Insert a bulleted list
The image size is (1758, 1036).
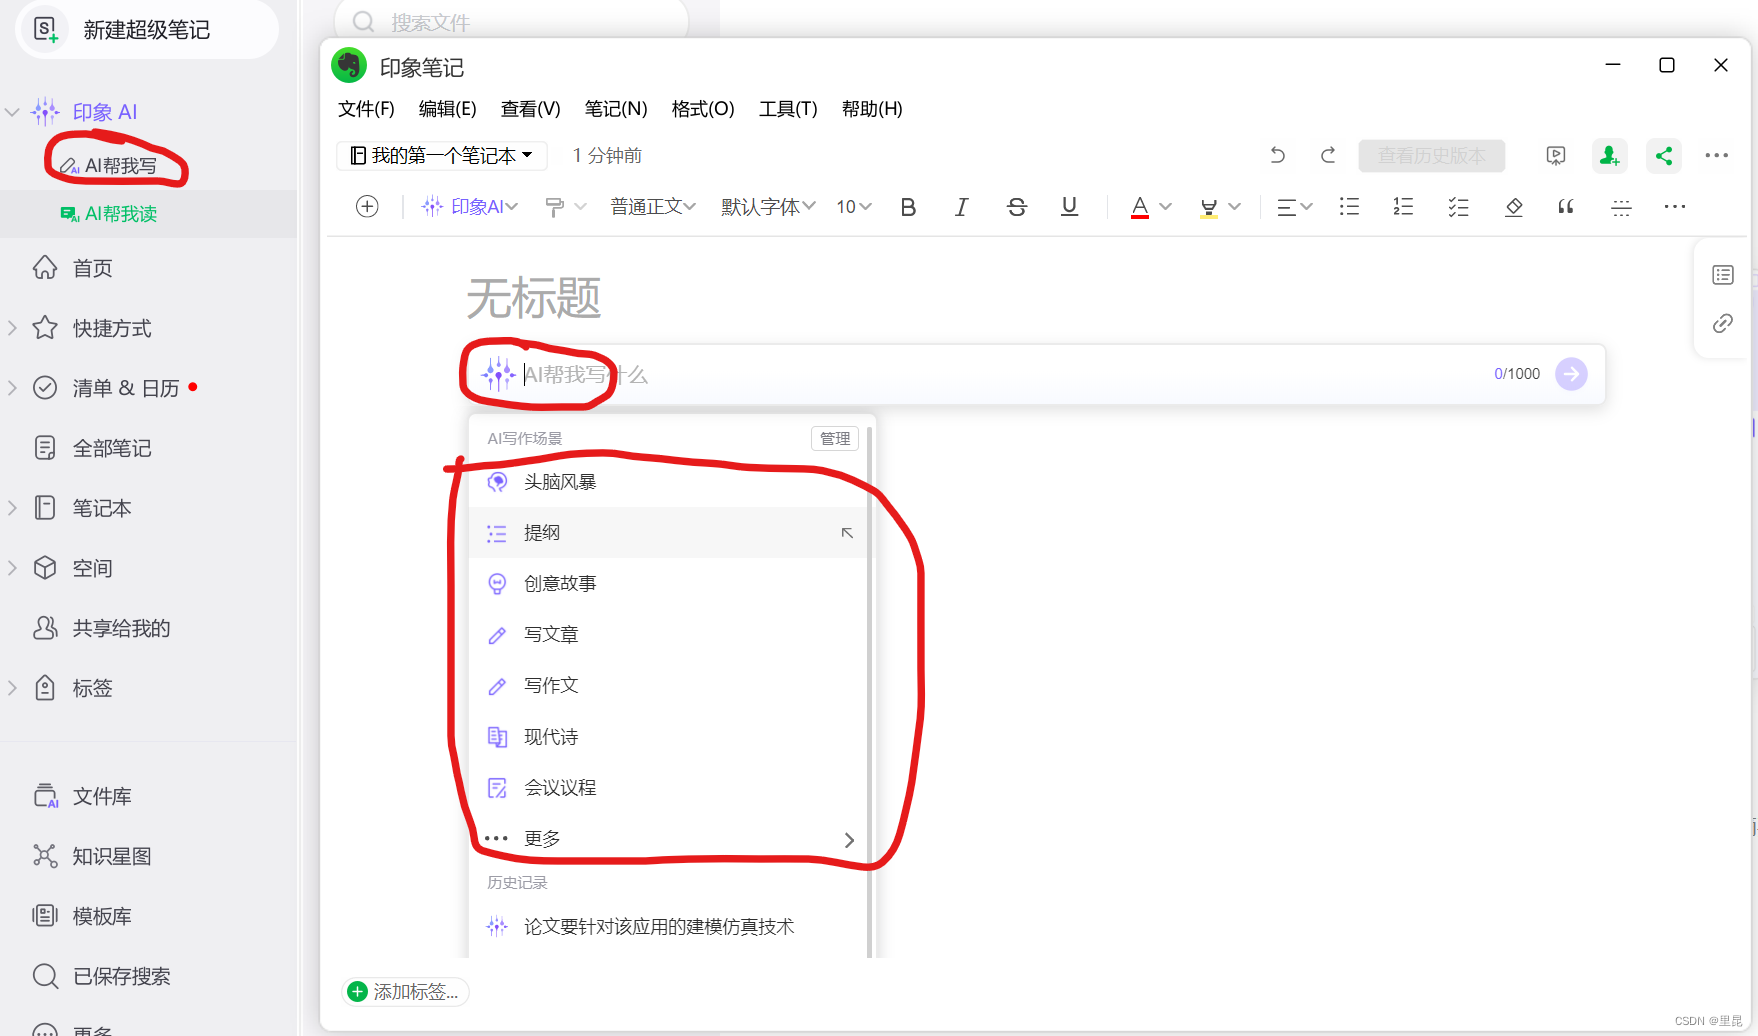click(x=1349, y=207)
